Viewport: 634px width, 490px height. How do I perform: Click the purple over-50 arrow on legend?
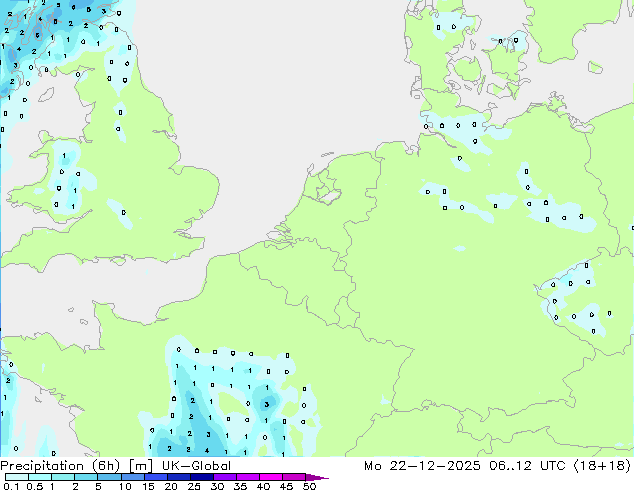pyautogui.click(x=317, y=477)
